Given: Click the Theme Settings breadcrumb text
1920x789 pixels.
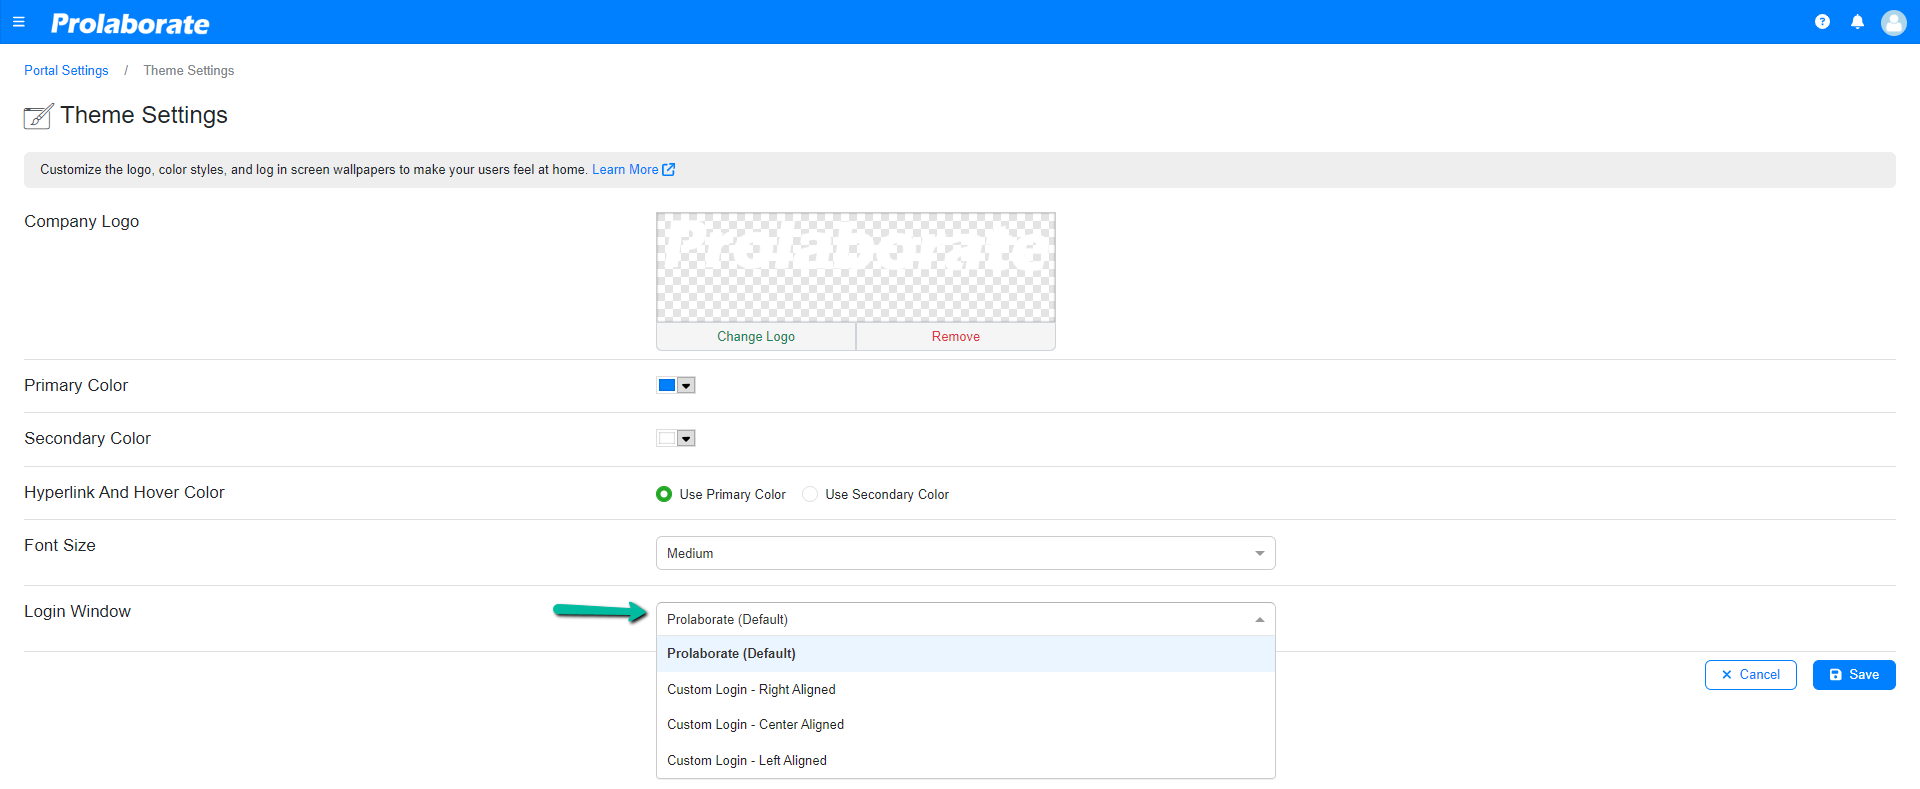Looking at the screenshot, I should (189, 71).
